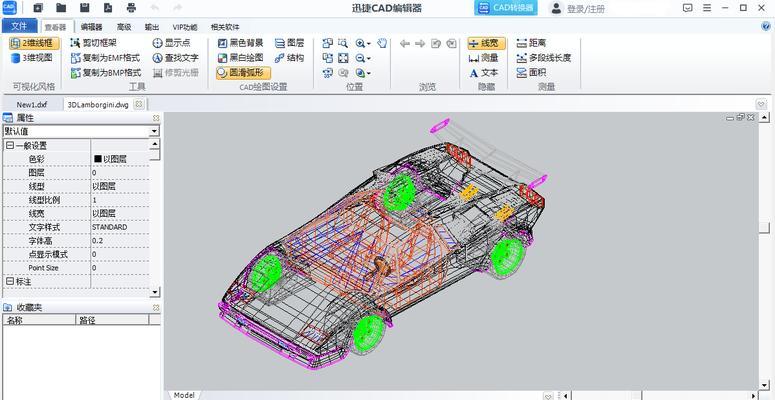Toggle 黑白绘图 setting
775x400 pixels.
click(241, 58)
